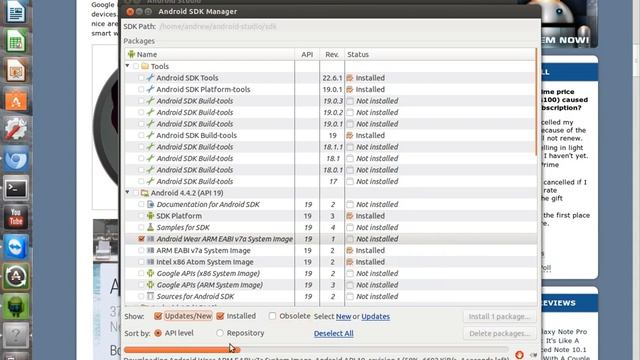Click the stop download icon by the progress bar
The width and height of the screenshot is (640, 360).
pos(519,355)
